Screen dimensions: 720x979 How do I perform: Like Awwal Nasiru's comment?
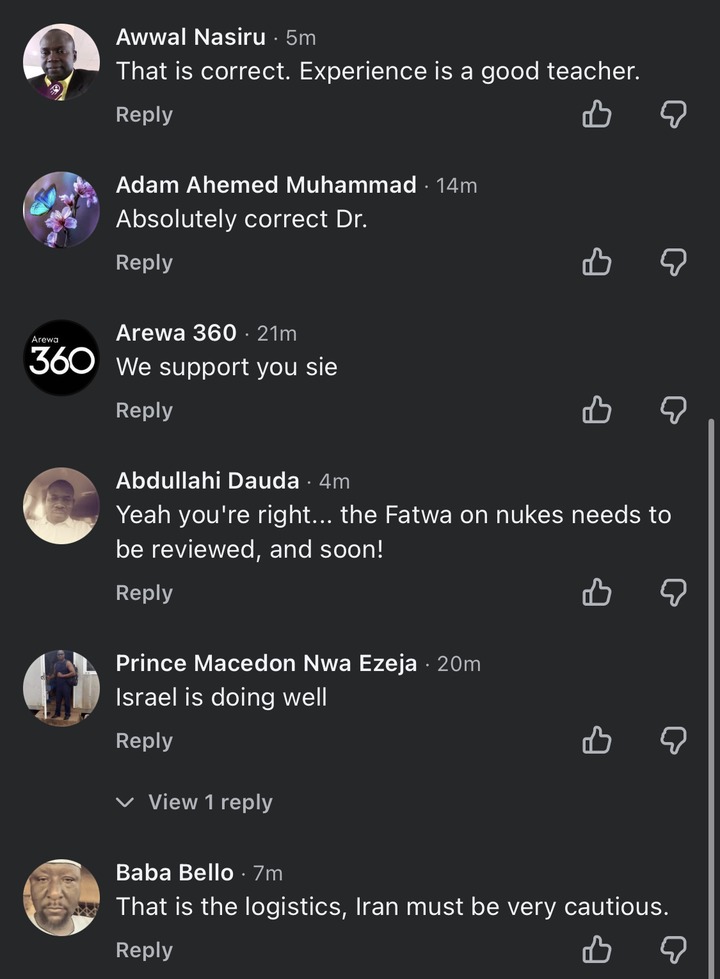(597, 115)
